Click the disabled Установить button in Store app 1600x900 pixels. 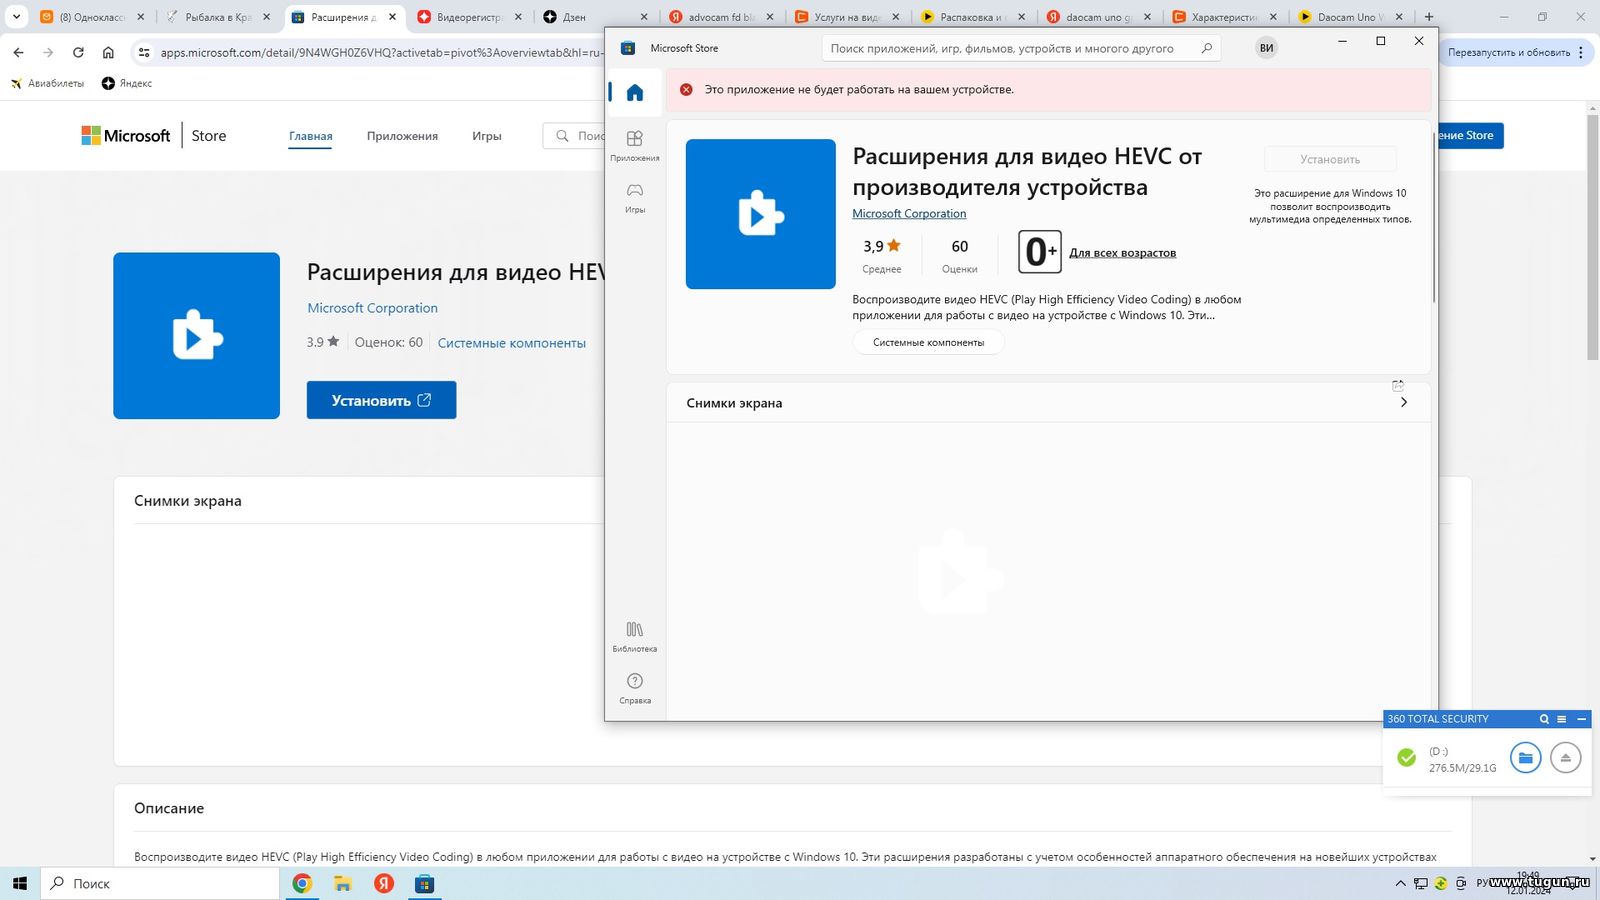[1330, 159]
